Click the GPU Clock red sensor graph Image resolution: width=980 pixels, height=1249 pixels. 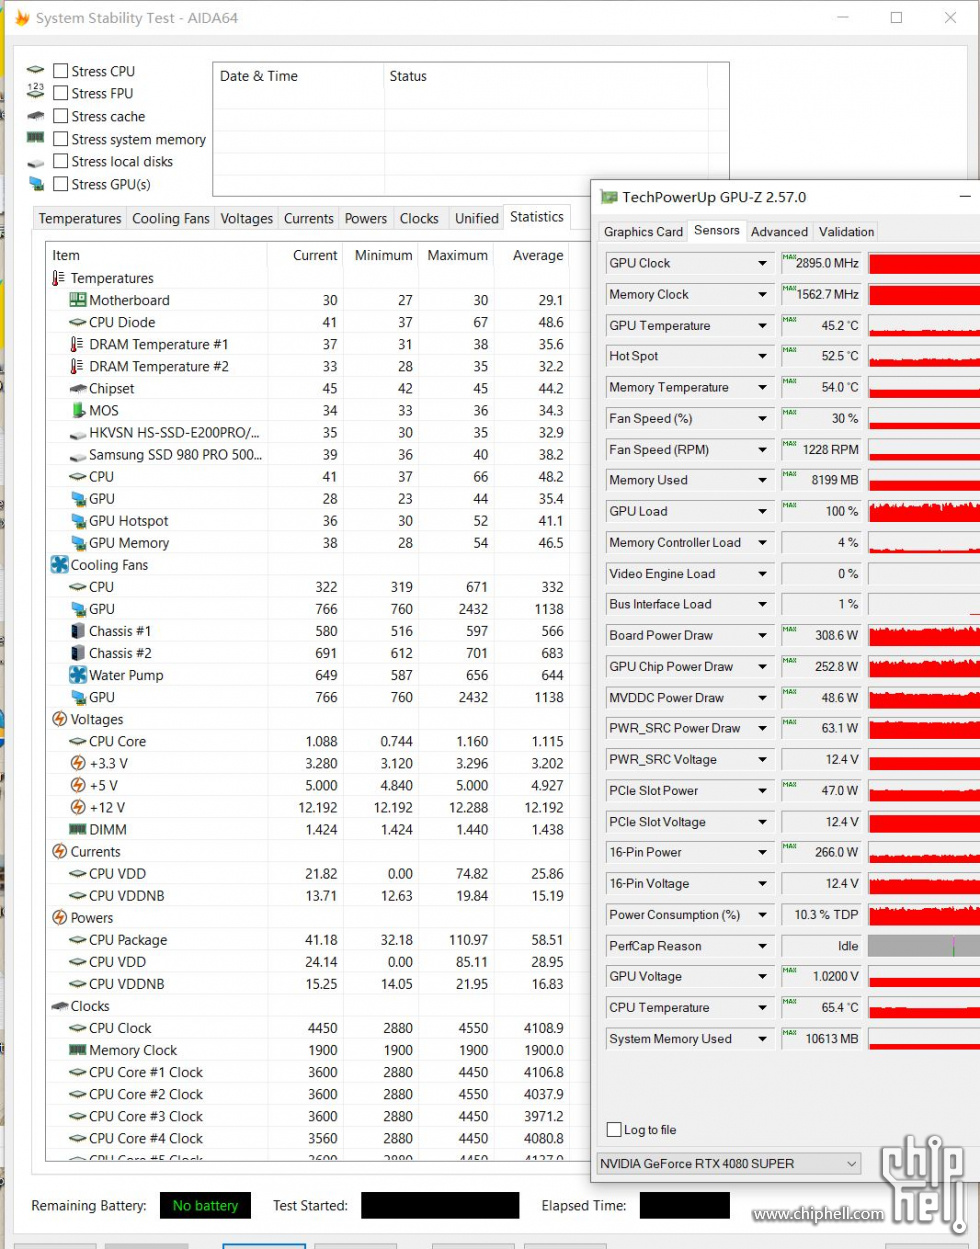click(x=924, y=263)
